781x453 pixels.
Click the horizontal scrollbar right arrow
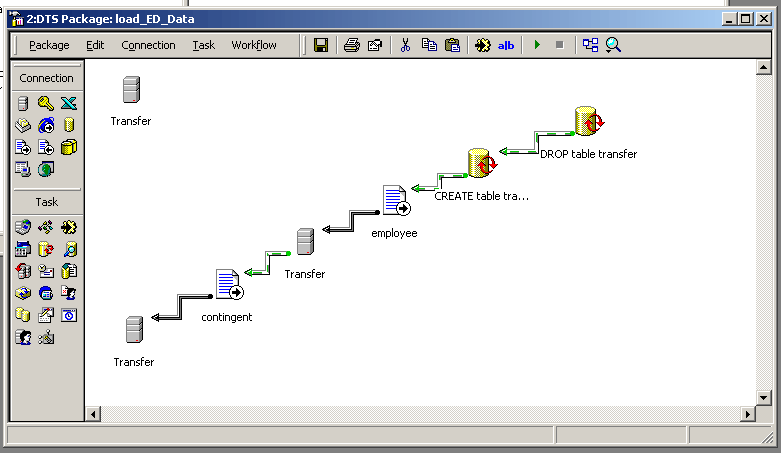point(748,414)
